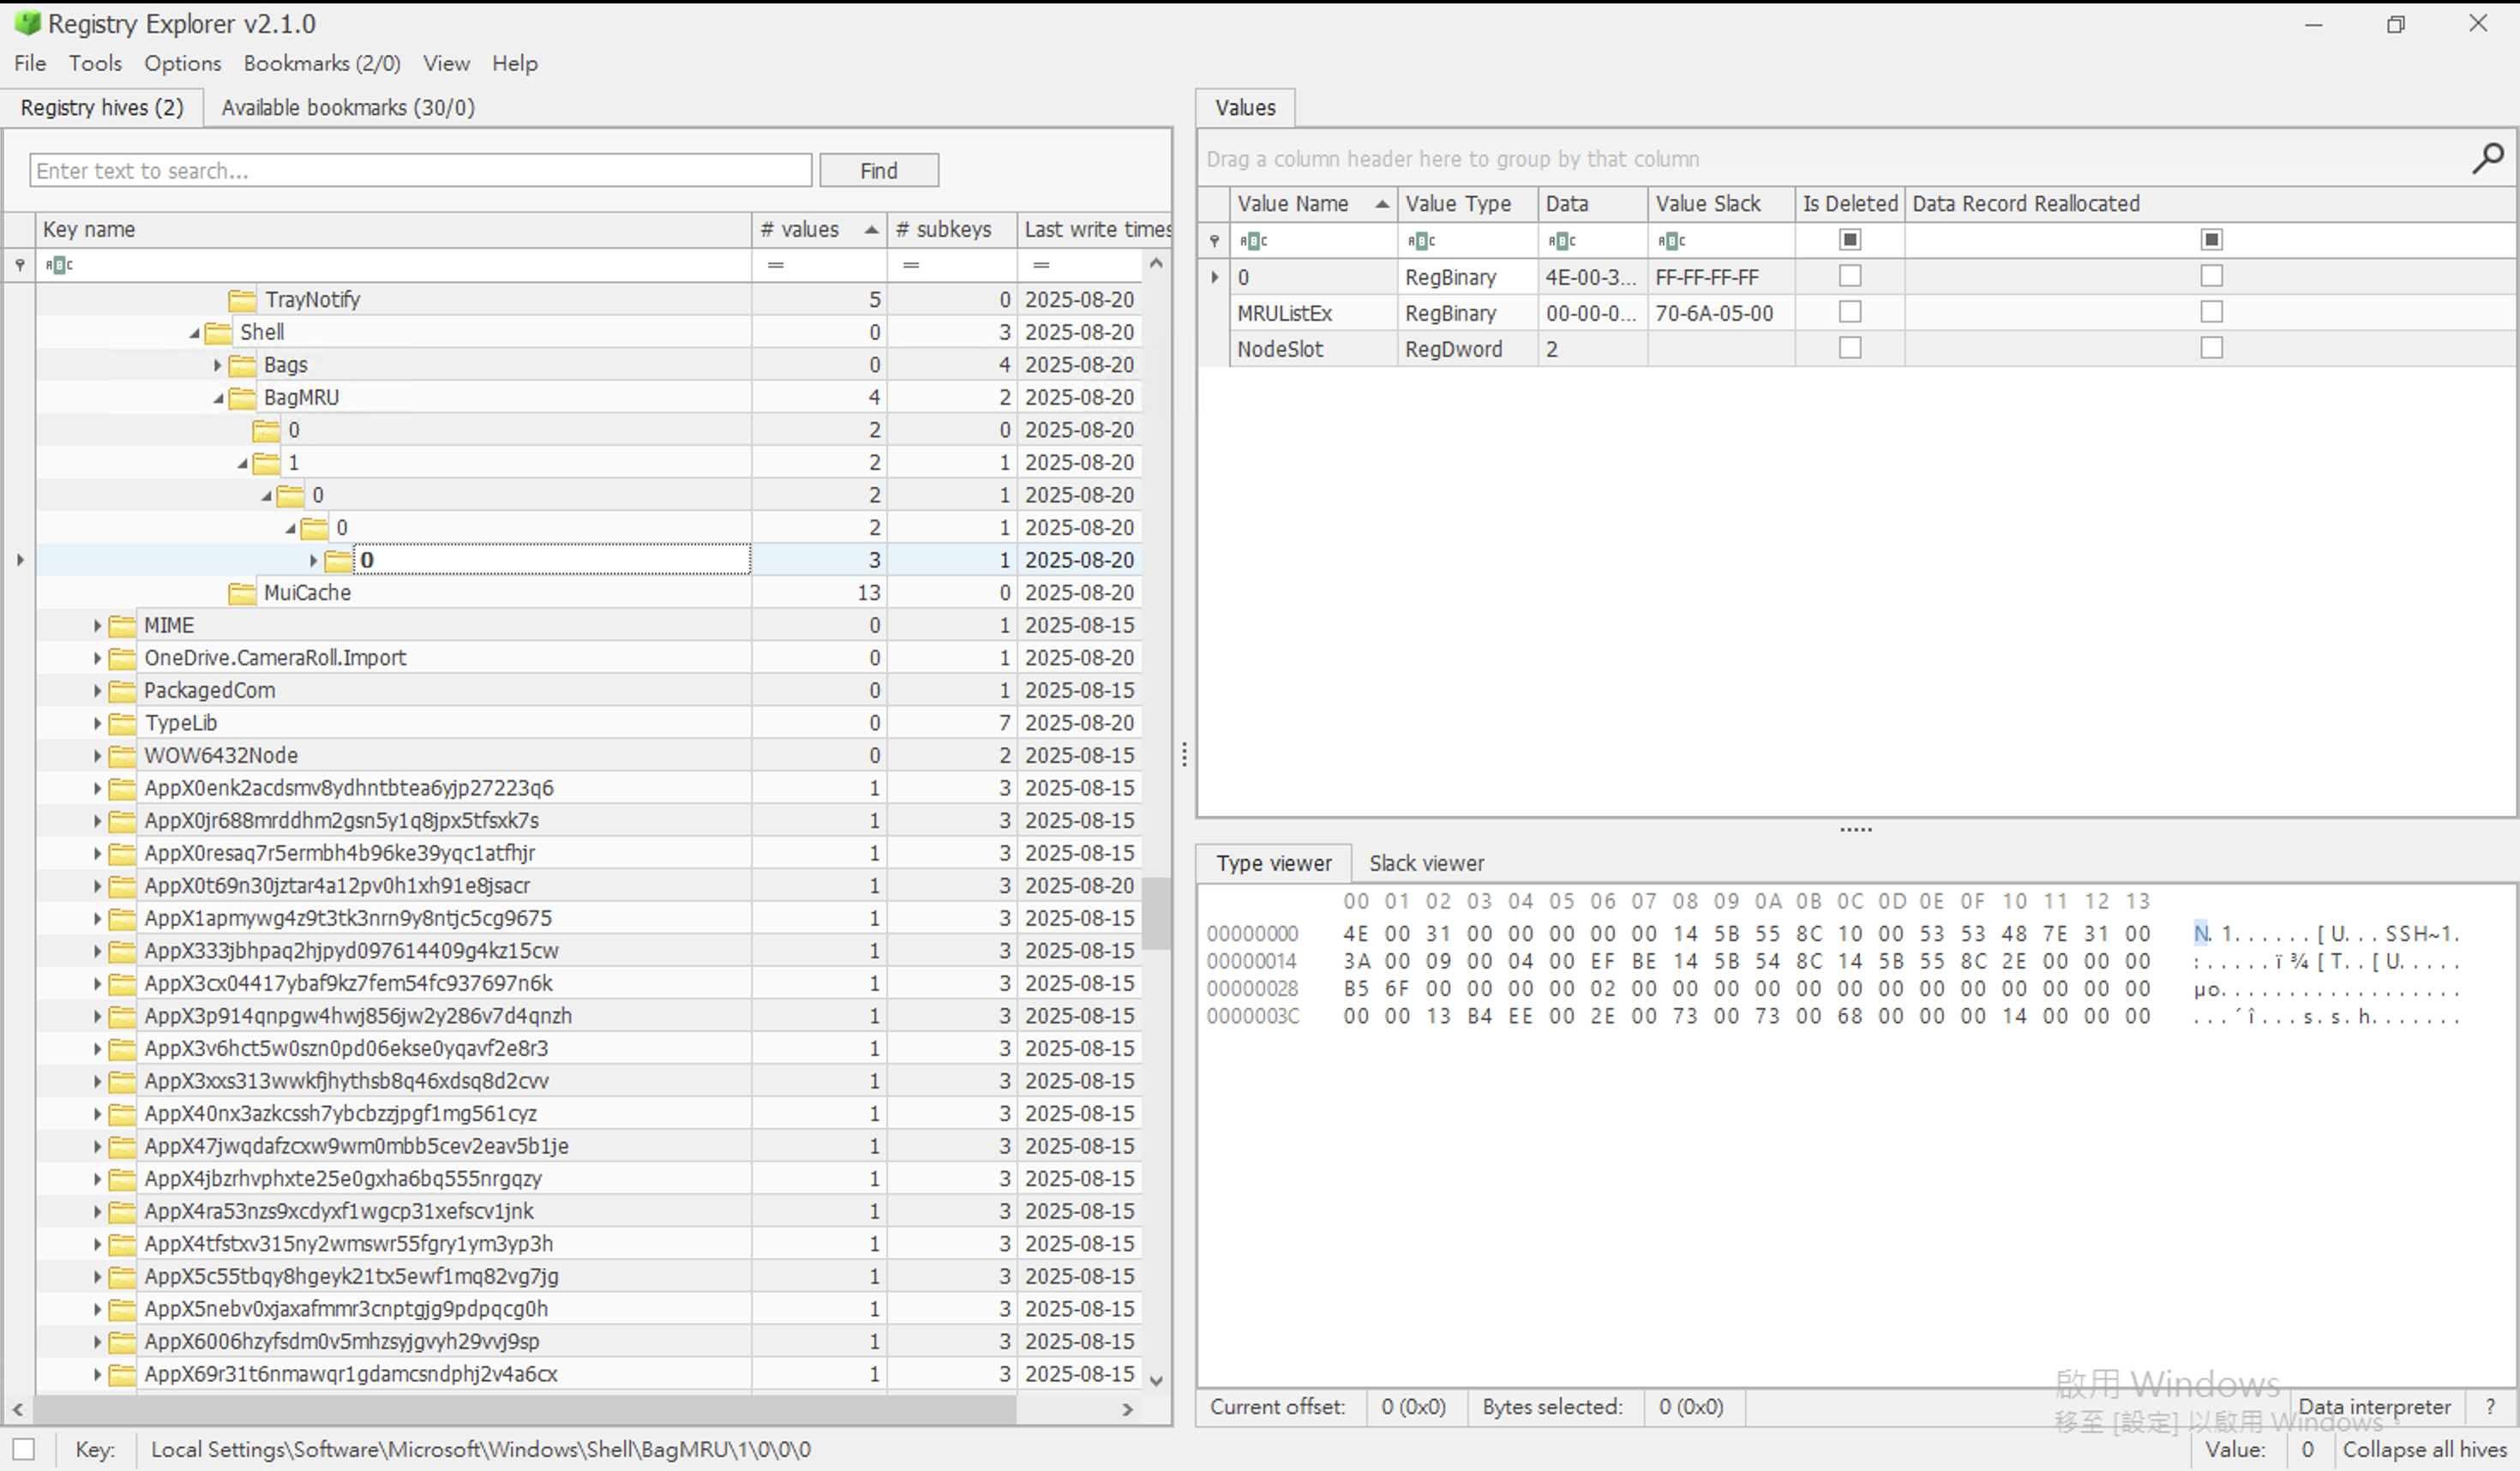Click the Enter text to search field

420,170
